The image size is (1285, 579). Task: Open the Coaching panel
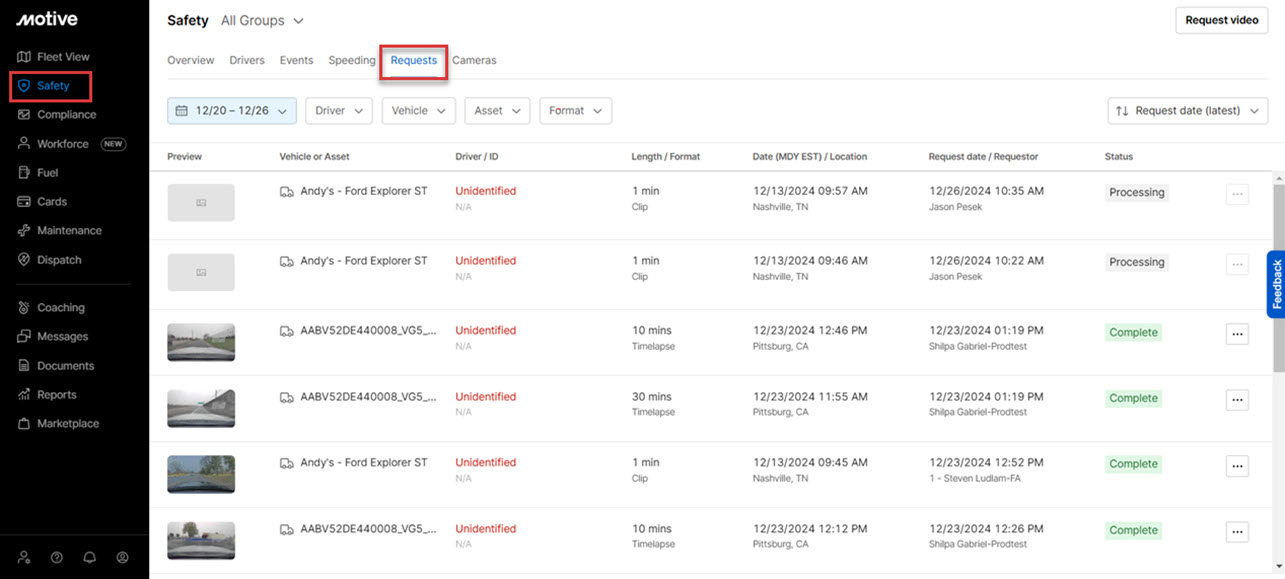pos(59,307)
